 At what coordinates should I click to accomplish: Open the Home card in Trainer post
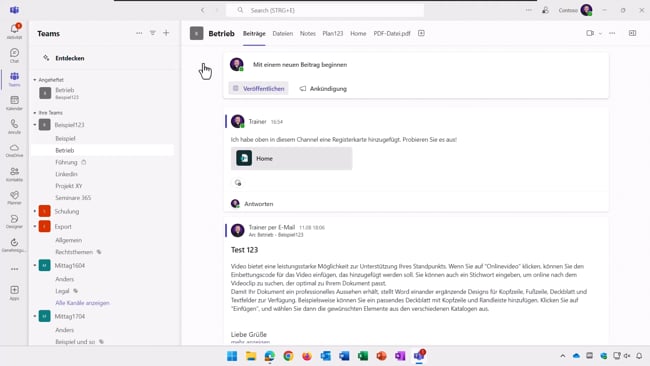pos(291,158)
